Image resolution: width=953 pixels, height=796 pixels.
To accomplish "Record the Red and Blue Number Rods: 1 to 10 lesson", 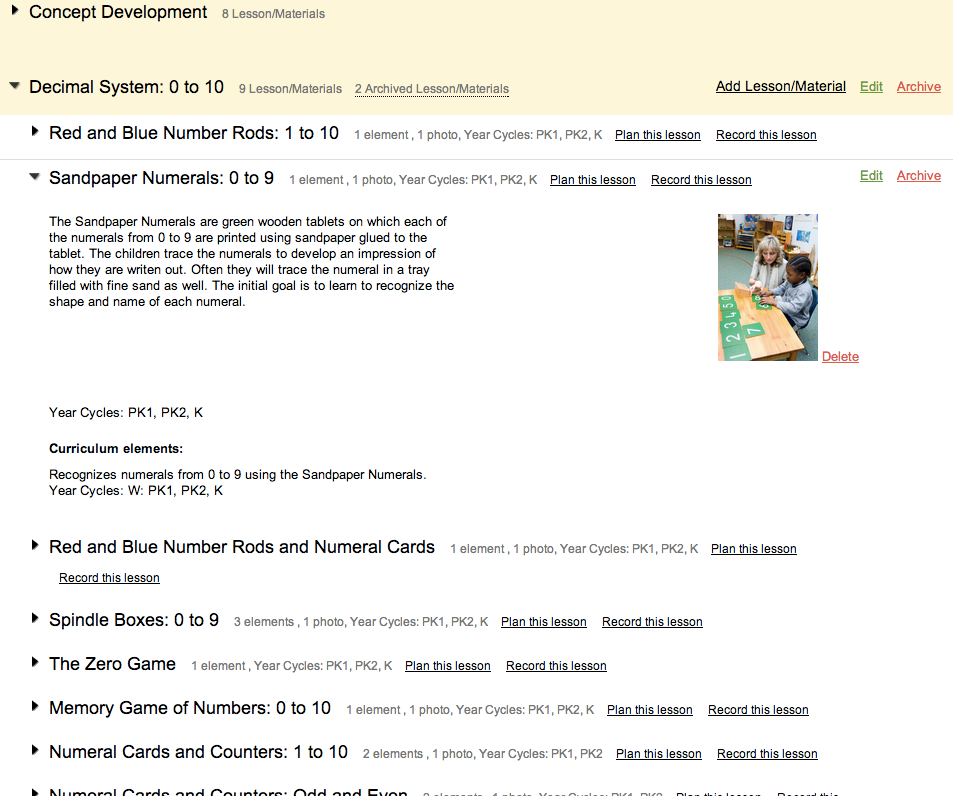I will coord(766,135).
